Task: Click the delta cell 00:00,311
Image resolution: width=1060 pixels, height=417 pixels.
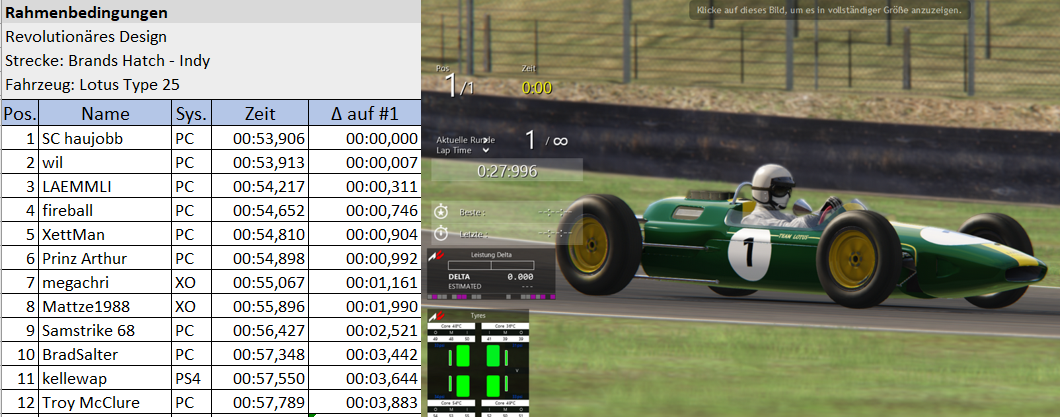Action: click(x=365, y=187)
